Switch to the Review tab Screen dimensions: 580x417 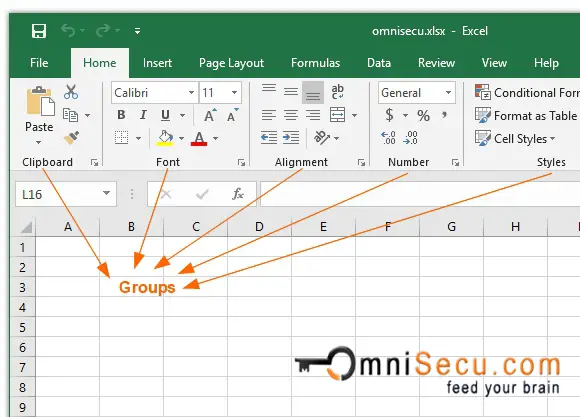coord(436,63)
